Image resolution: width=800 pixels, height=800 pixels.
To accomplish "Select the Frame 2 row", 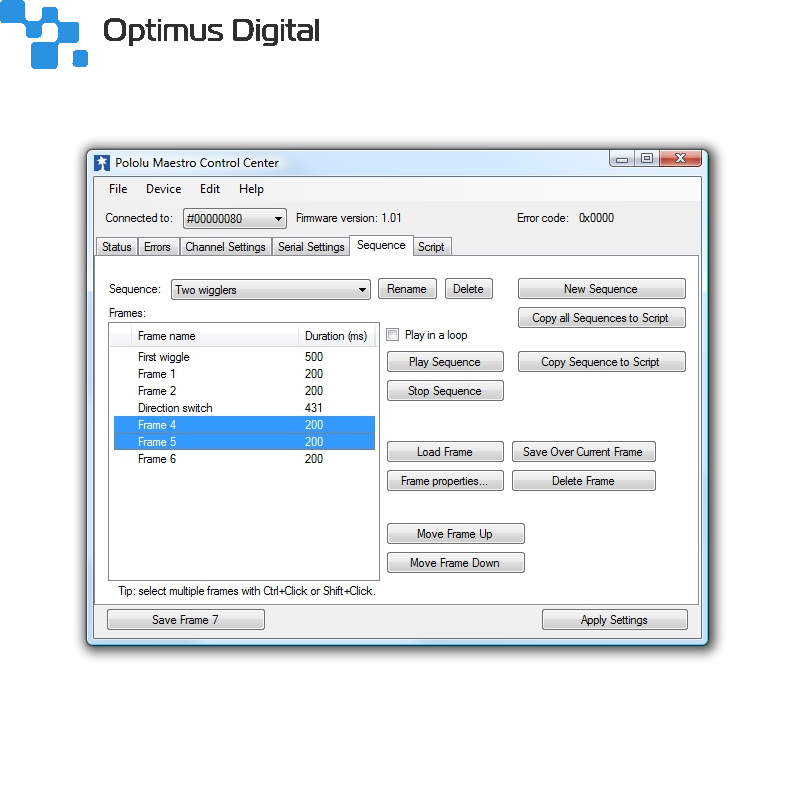I will 244,391.
